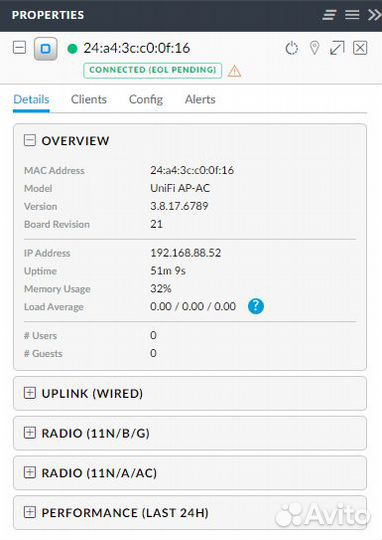Click the Connected (EOL Pending) status badge

click(x=152, y=70)
